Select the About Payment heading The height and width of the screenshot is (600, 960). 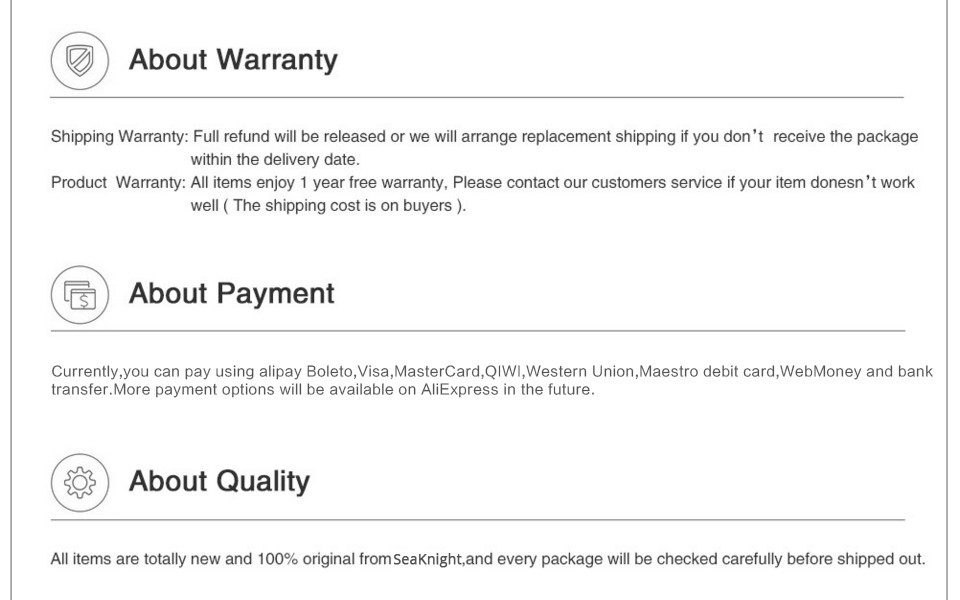point(231,294)
